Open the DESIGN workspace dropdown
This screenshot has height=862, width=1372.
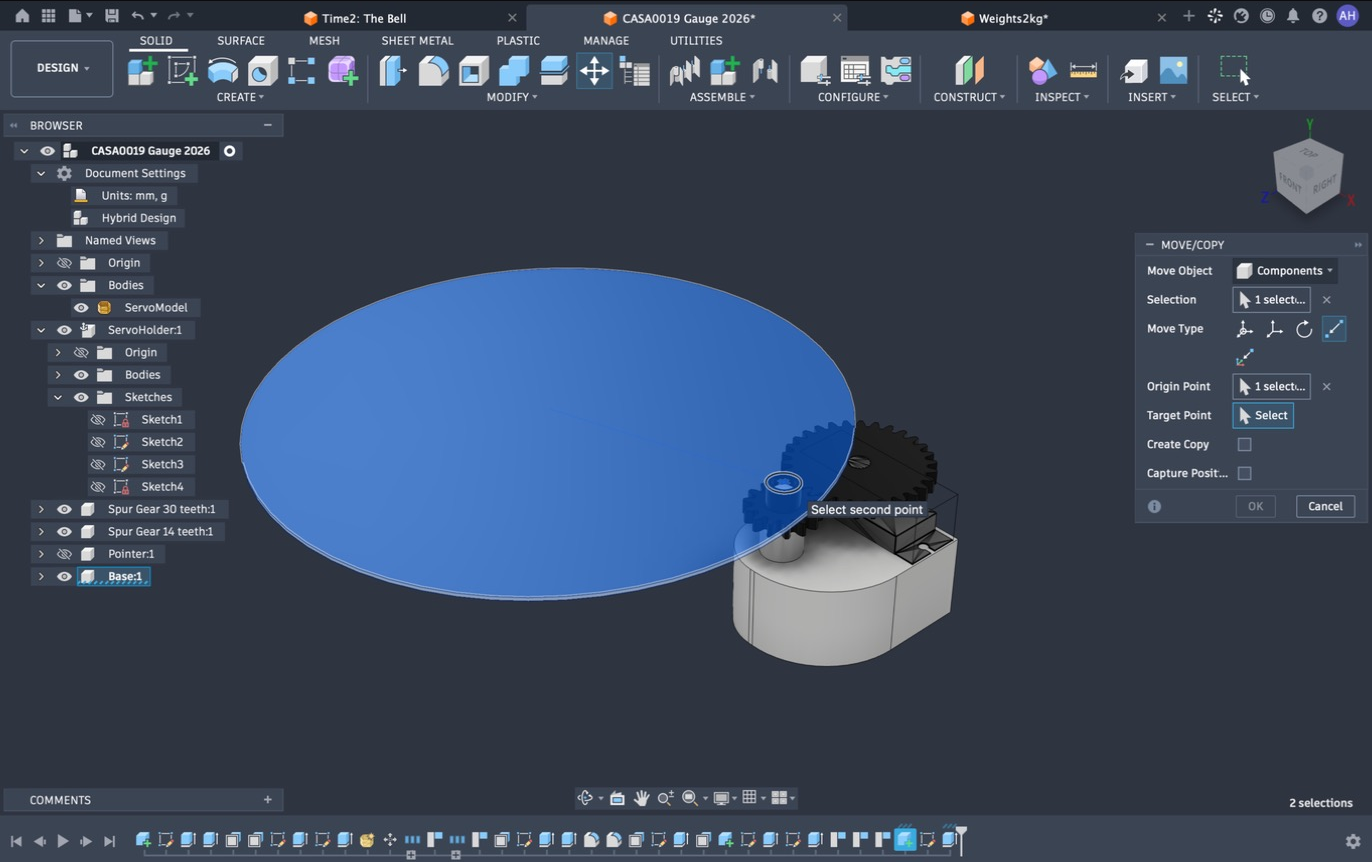62,68
